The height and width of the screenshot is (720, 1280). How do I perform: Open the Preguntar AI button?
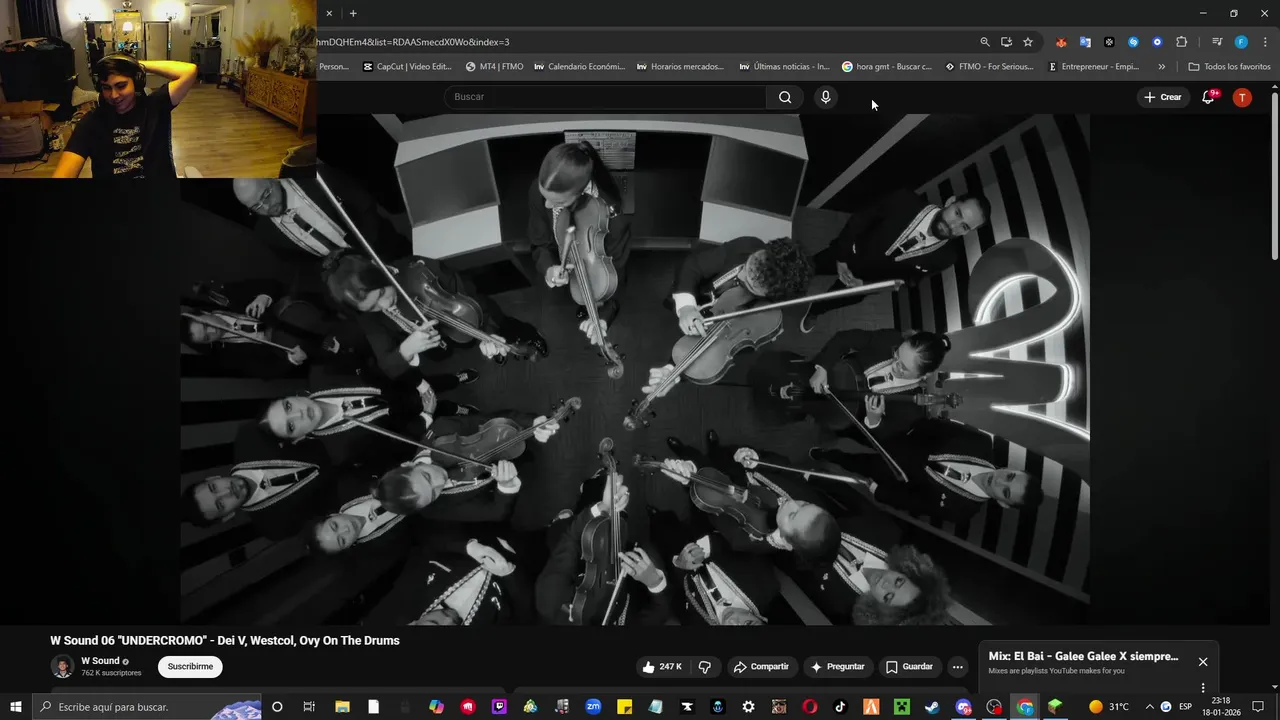click(837, 667)
